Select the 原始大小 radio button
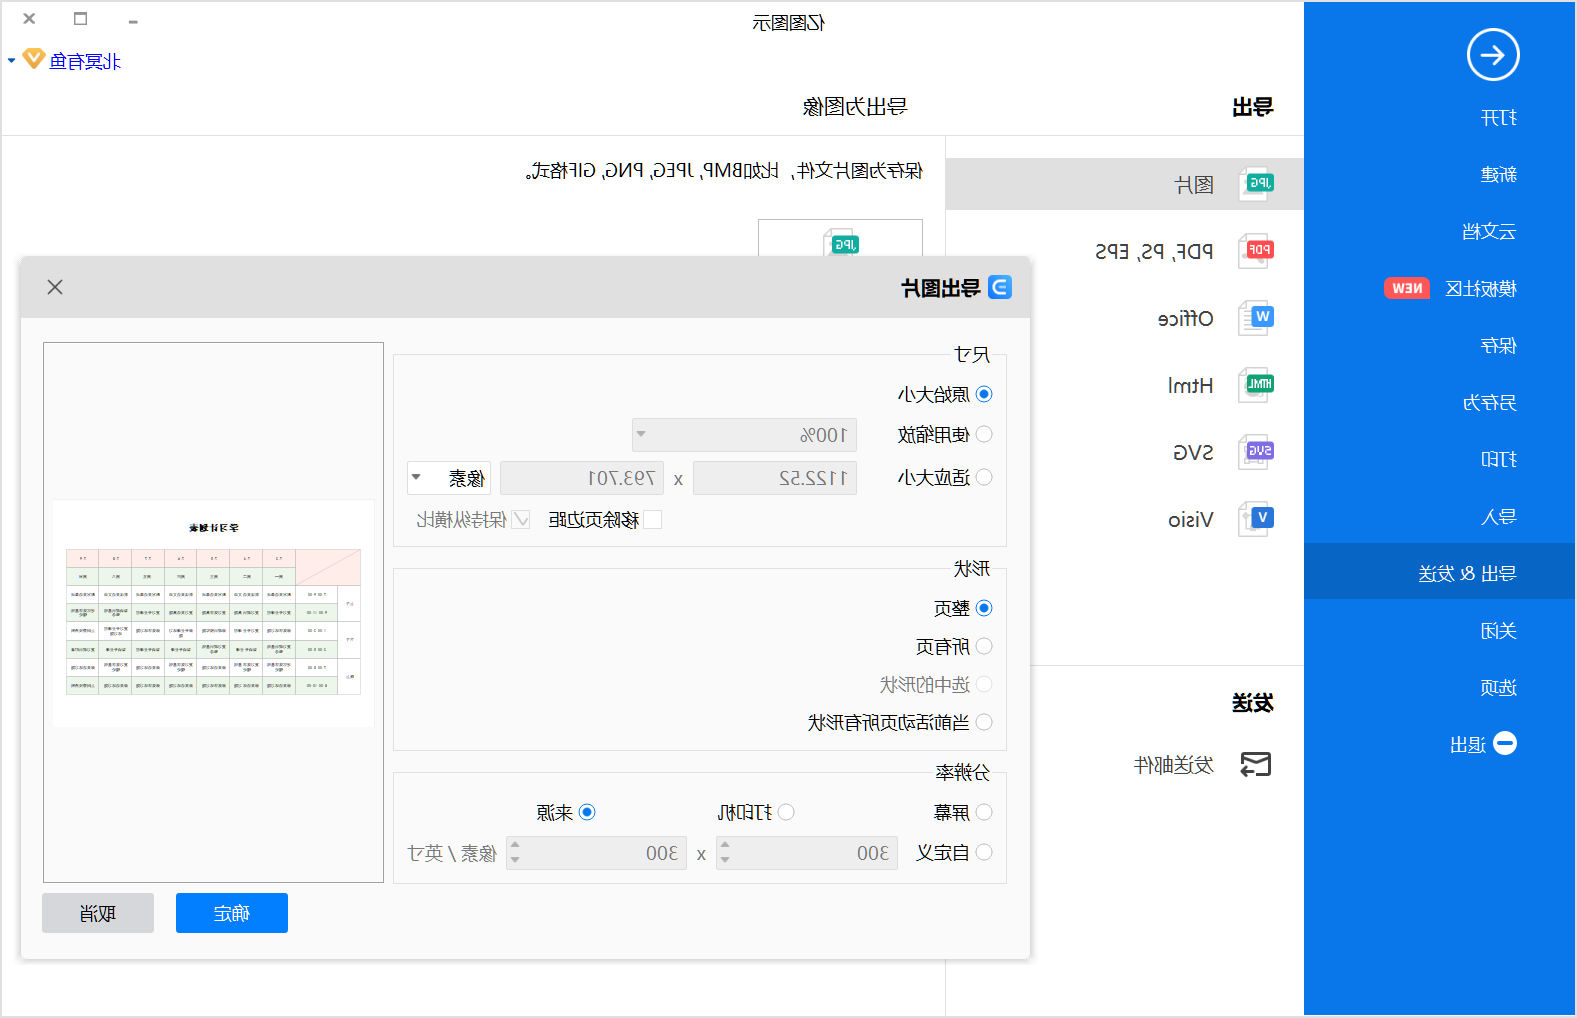Screen dimensions: 1577x1018 (984, 394)
